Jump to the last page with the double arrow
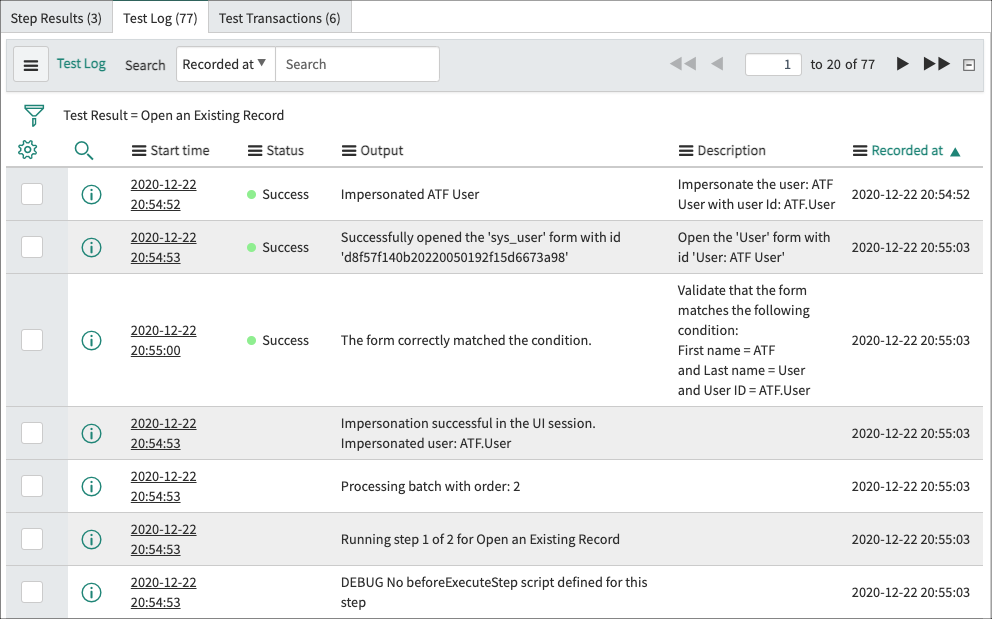992x619 pixels. [x=936, y=63]
